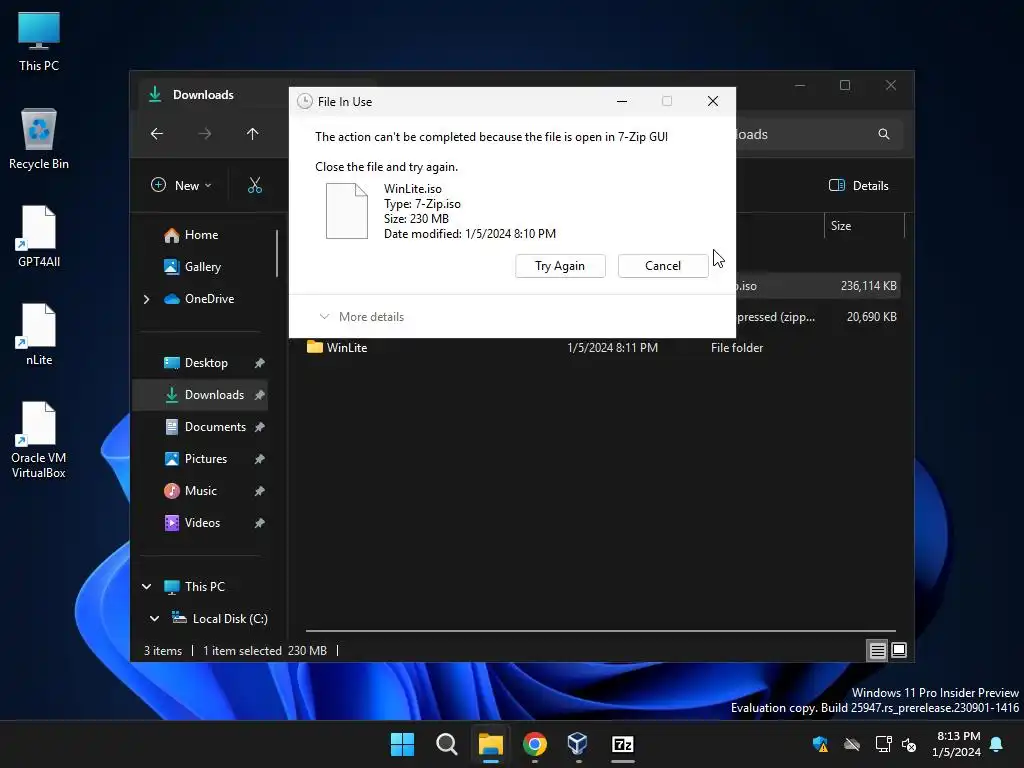1024x768 pixels.
Task: Click the forward navigation arrow
Action: (204, 134)
